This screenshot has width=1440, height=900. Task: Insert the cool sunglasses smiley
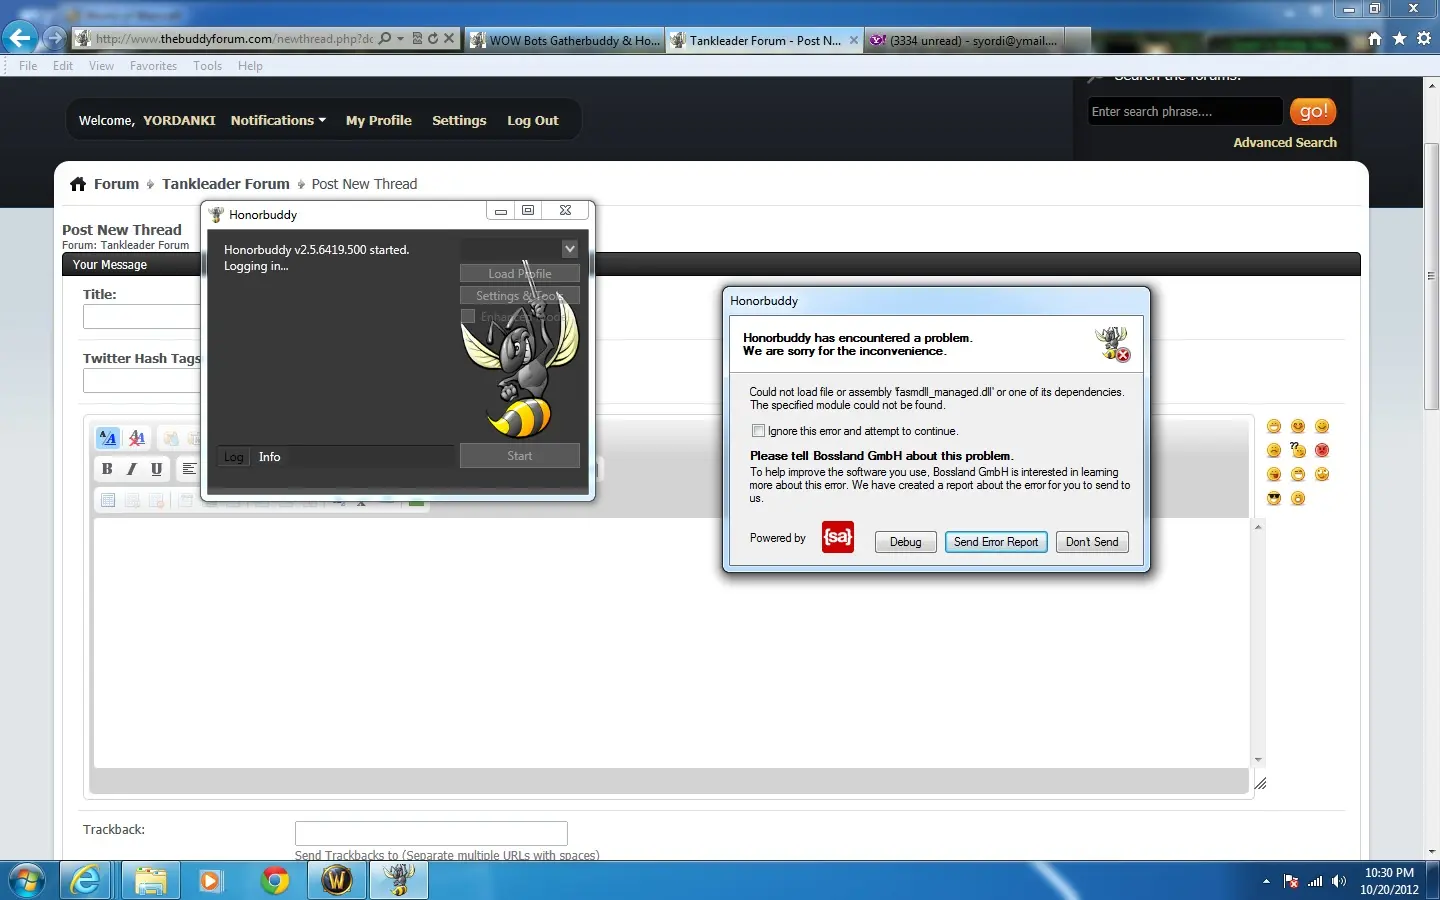point(1274,498)
